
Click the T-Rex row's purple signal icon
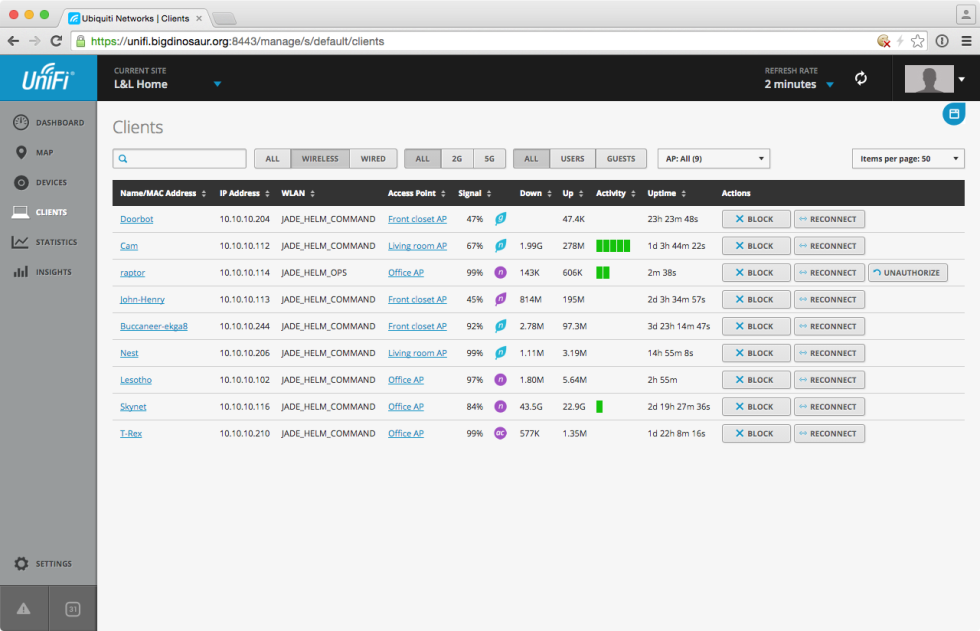pos(500,434)
